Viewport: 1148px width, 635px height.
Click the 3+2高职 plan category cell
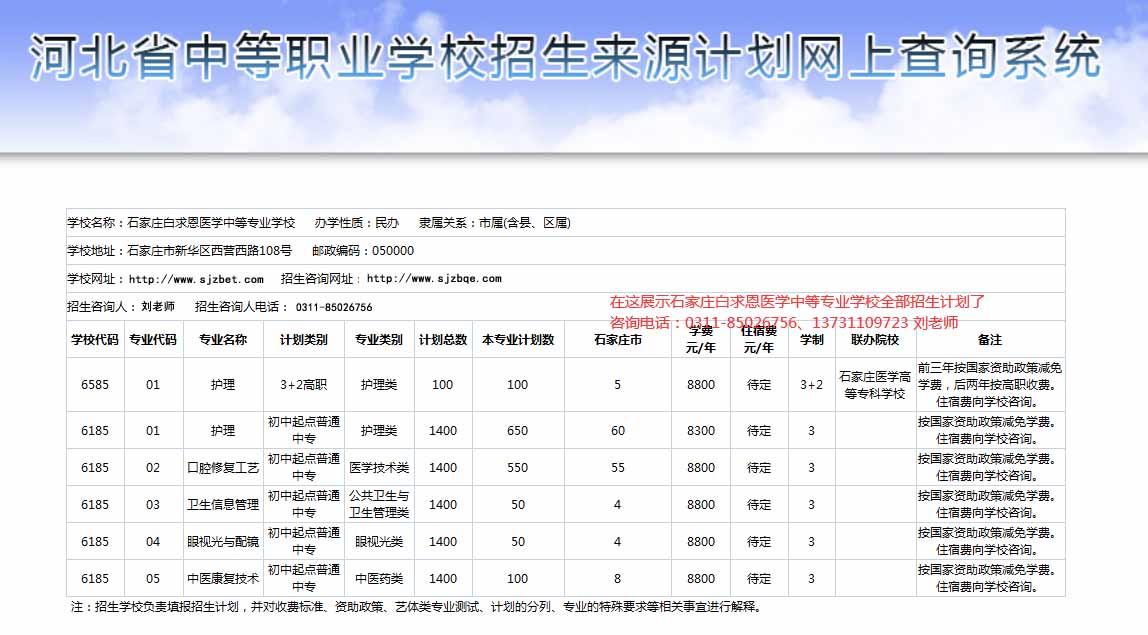pos(303,385)
